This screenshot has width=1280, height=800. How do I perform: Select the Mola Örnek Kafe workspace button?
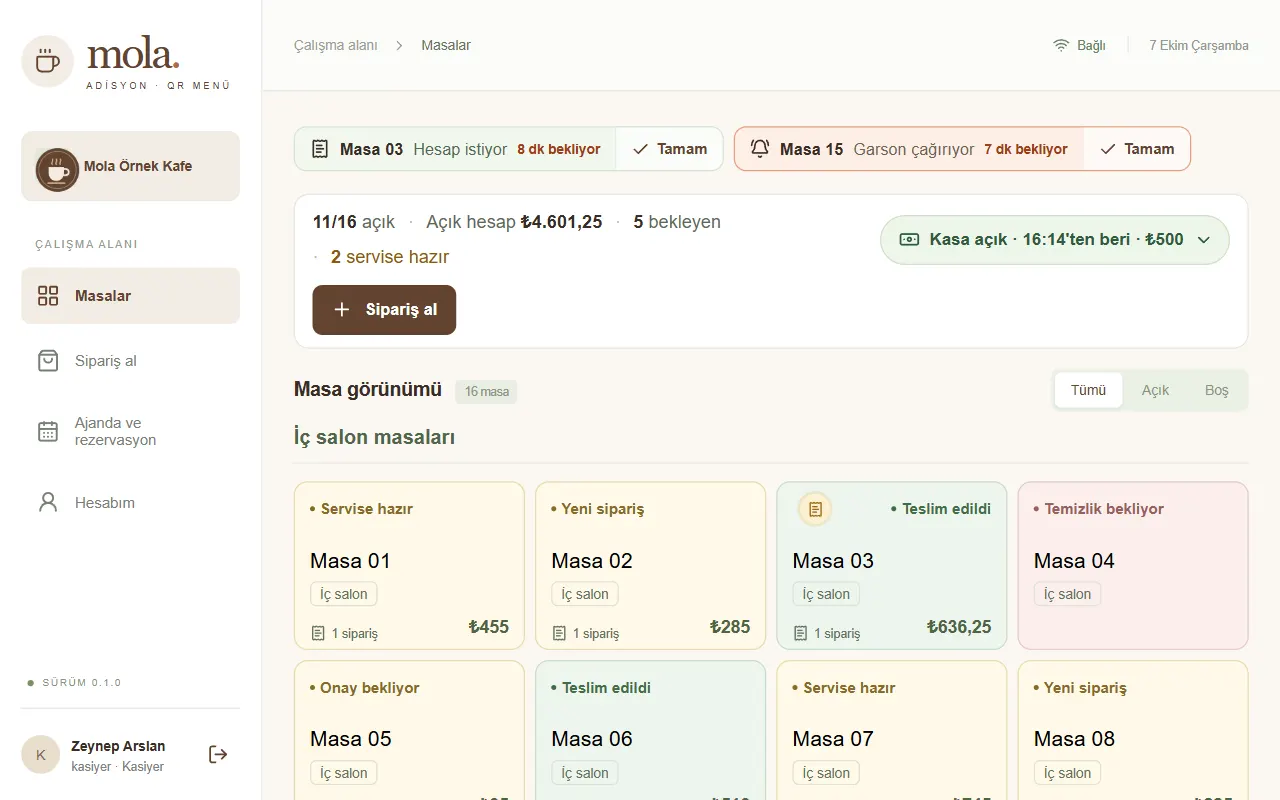130,166
